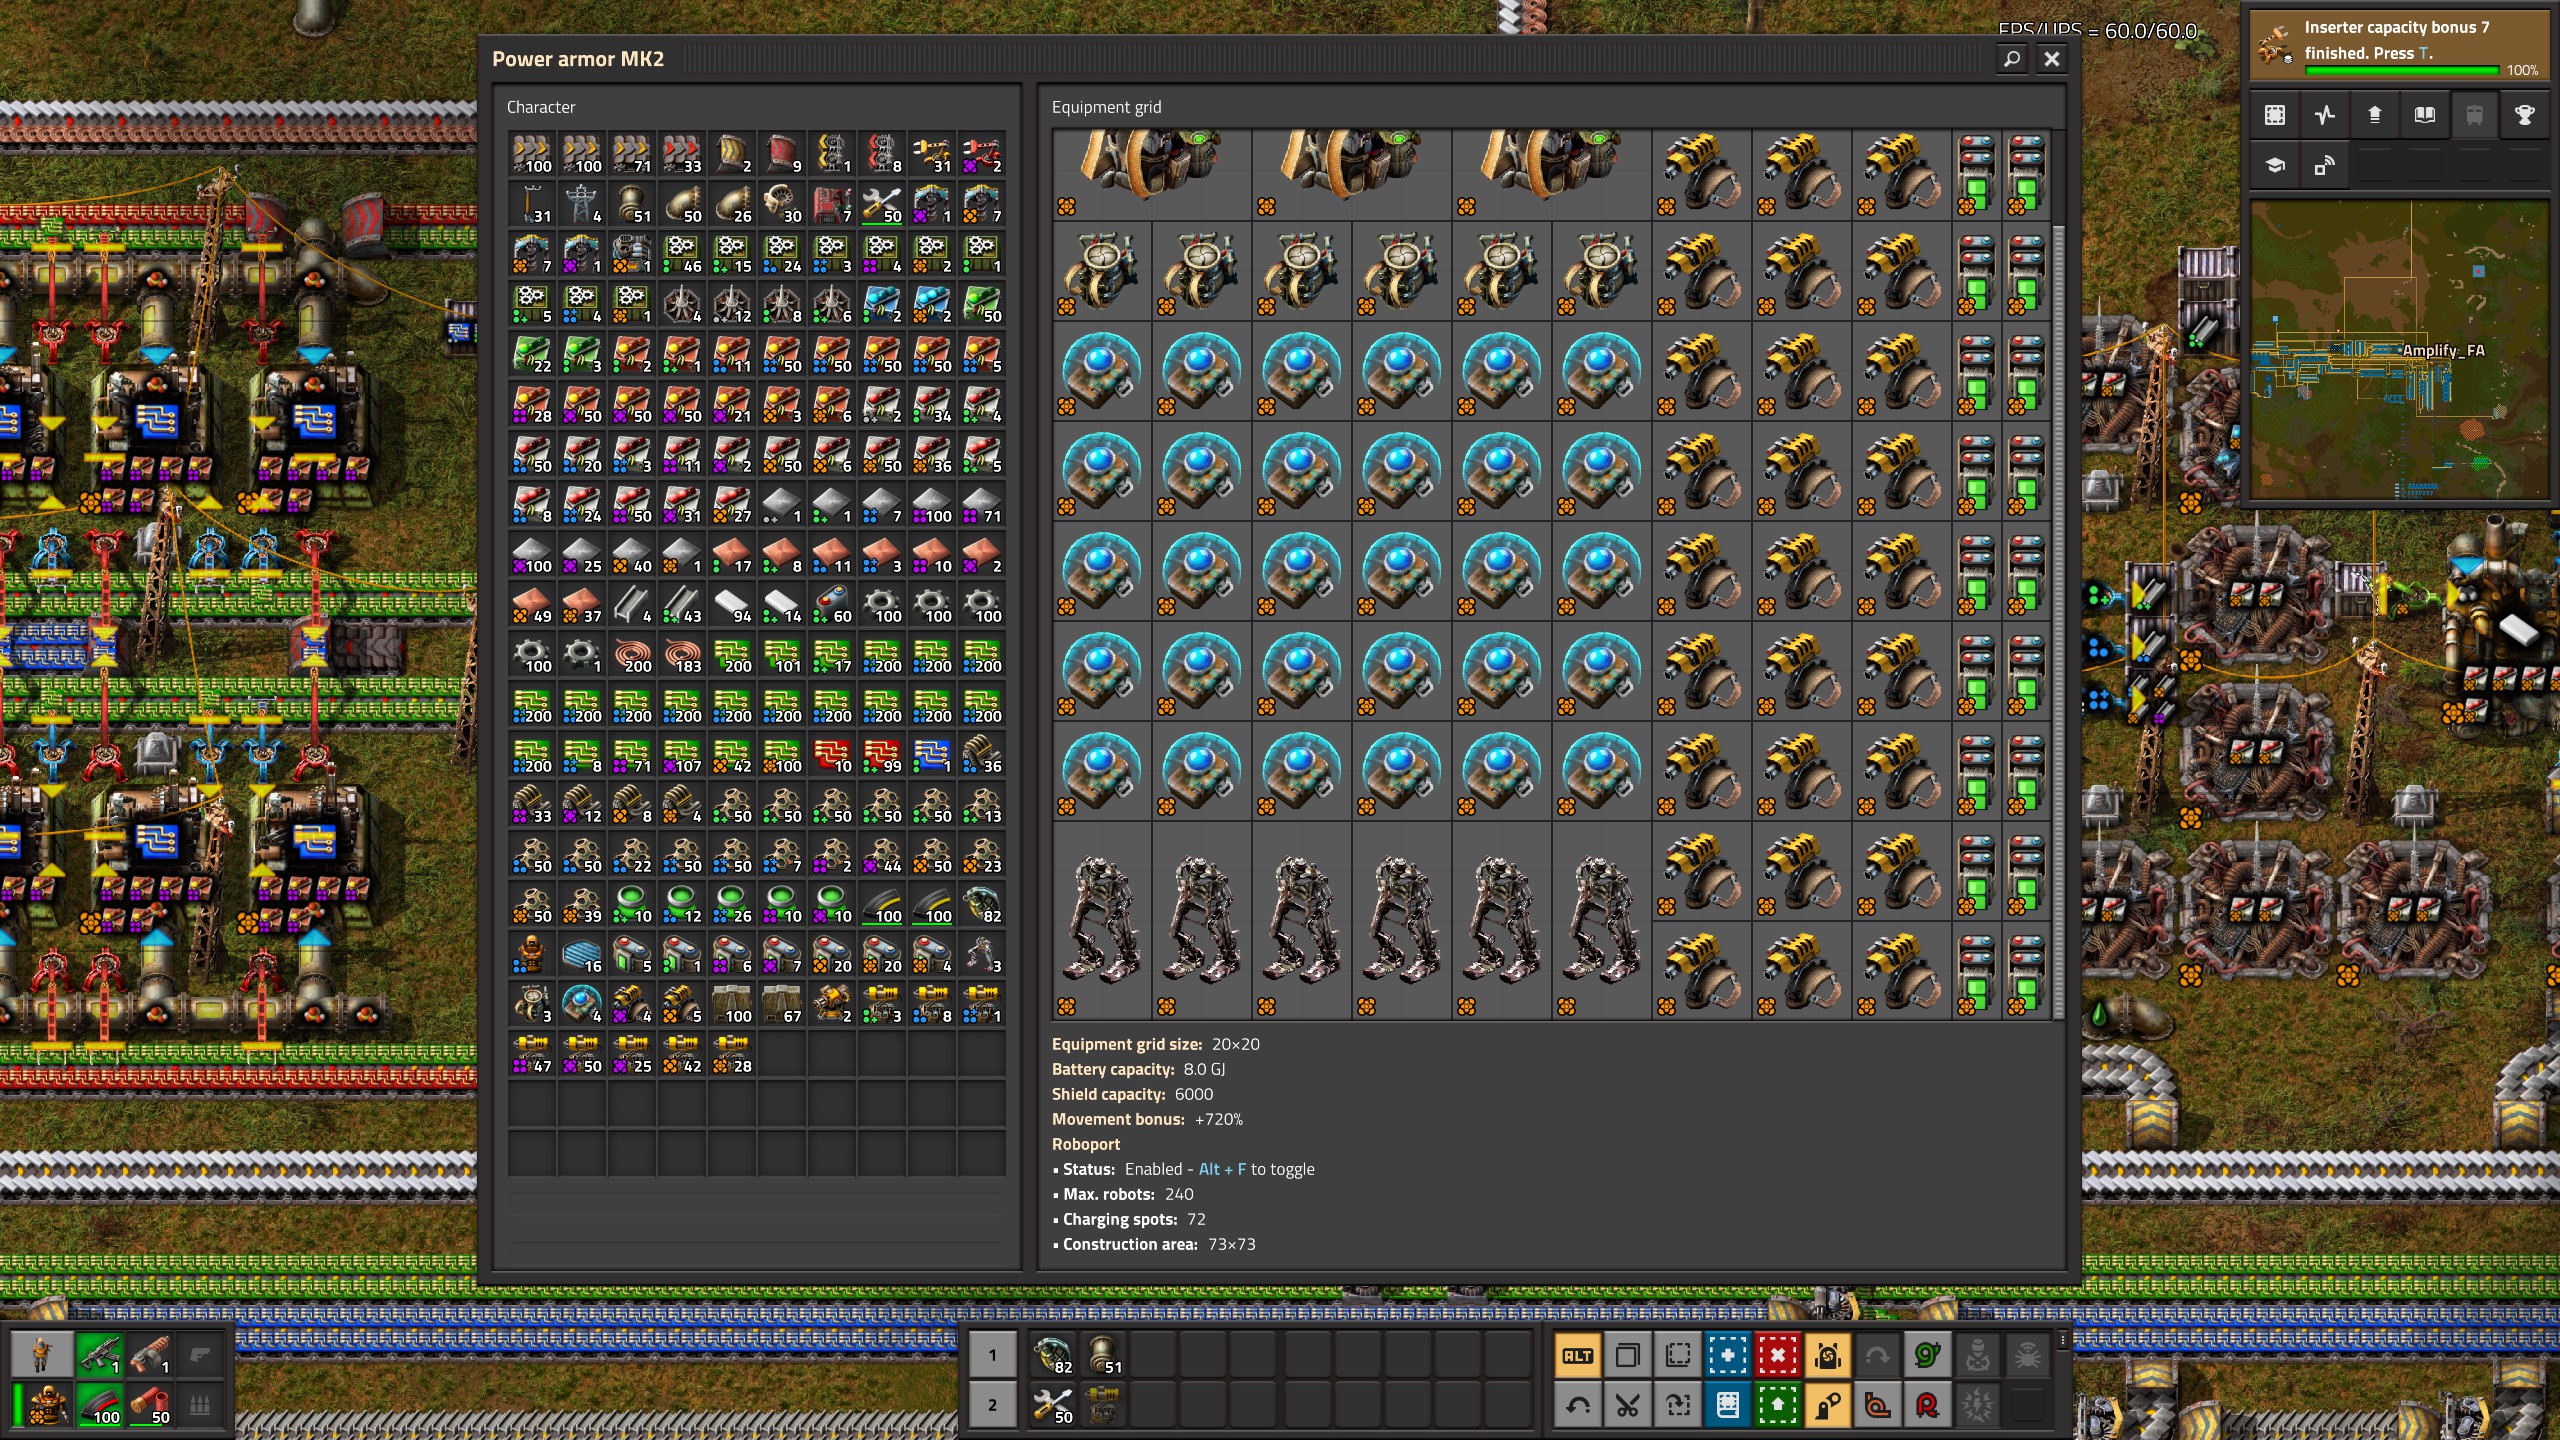Image resolution: width=2560 pixels, height=1440 pixels.
Task: Select the blue new blueprint tool
Action: (x=1728, y=1356)
